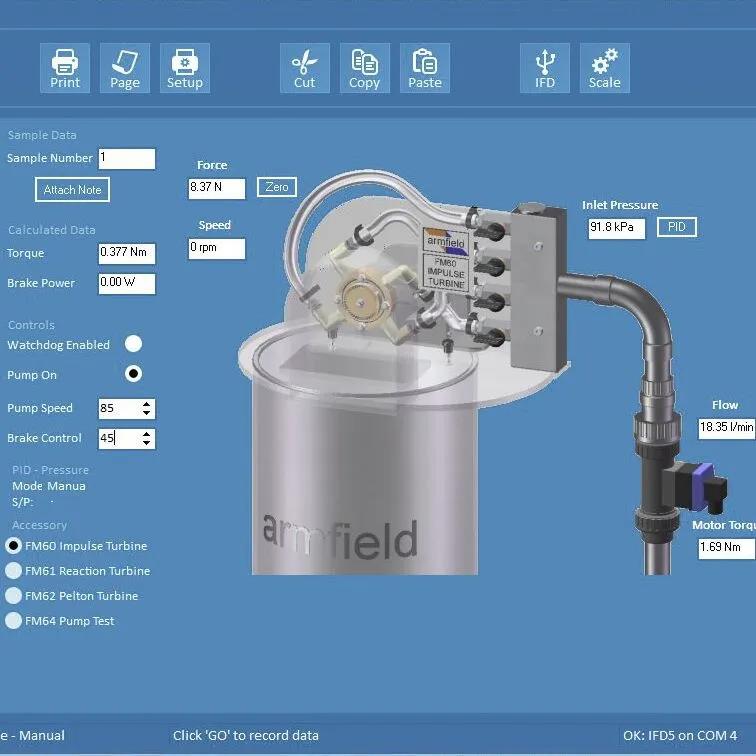Image resolution: width=756 pixels, height=756 pixels.
Task: Open the IFD USB icon
Action: [x=545, y=68]
